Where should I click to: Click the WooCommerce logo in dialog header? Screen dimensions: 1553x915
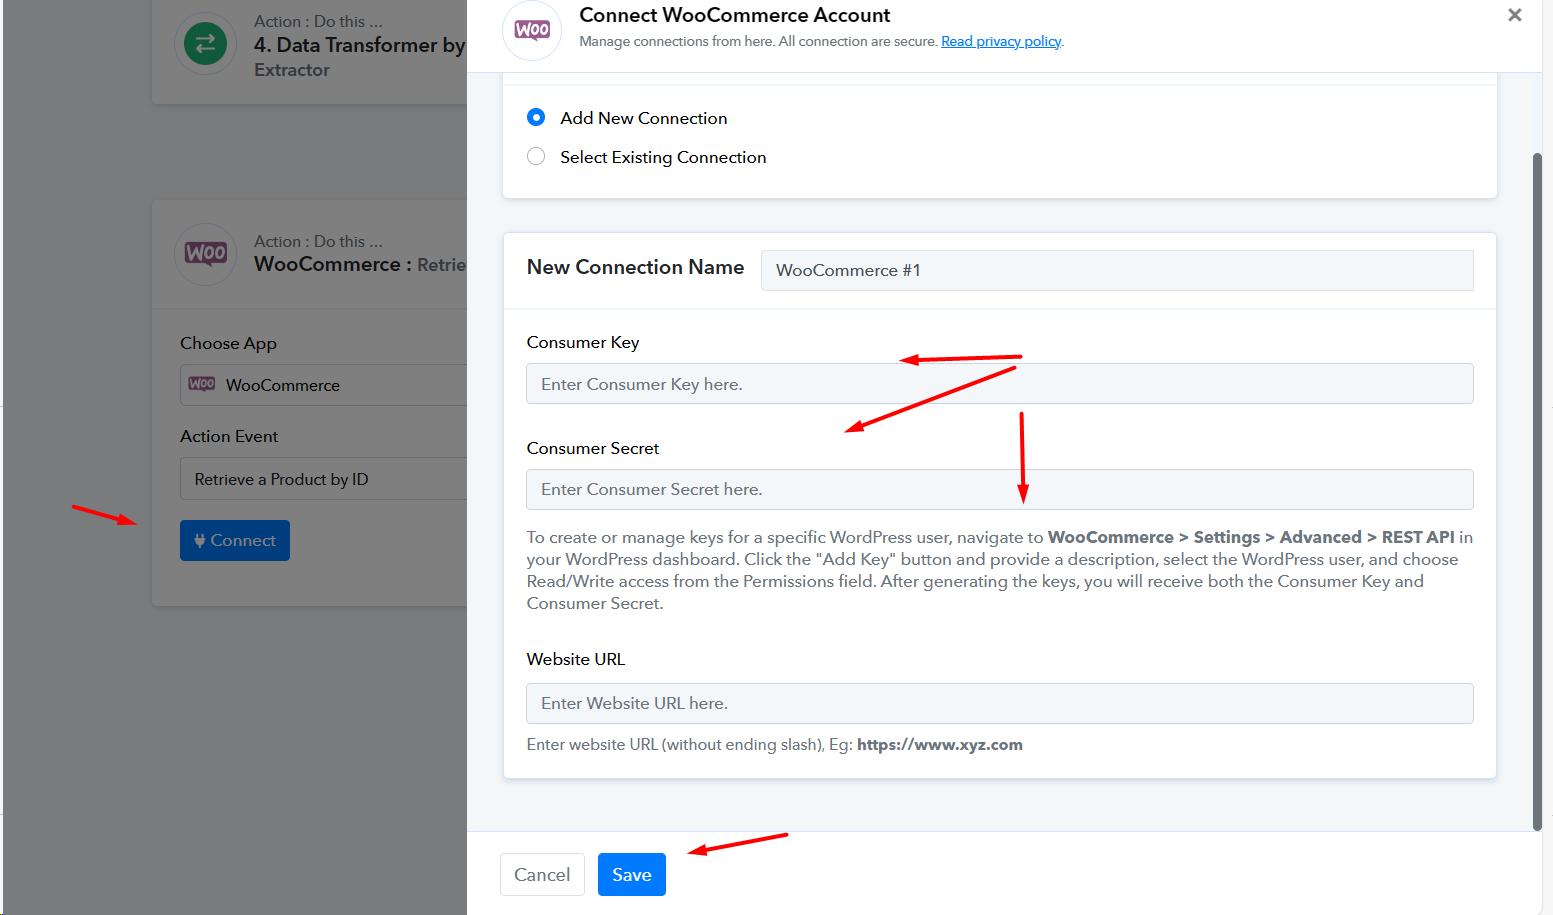532,30
